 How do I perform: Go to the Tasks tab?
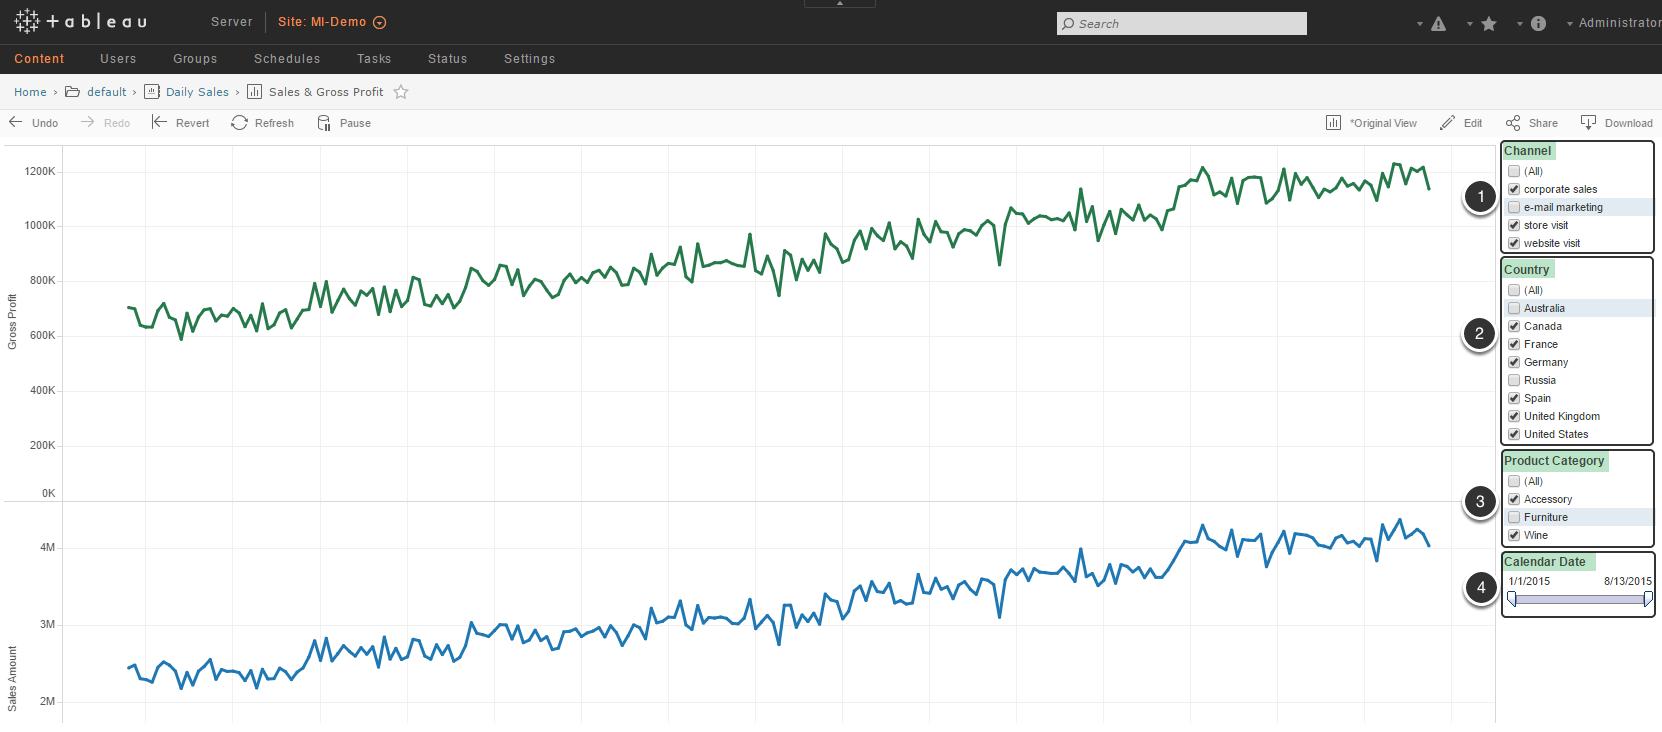click(x=374, y=59)
